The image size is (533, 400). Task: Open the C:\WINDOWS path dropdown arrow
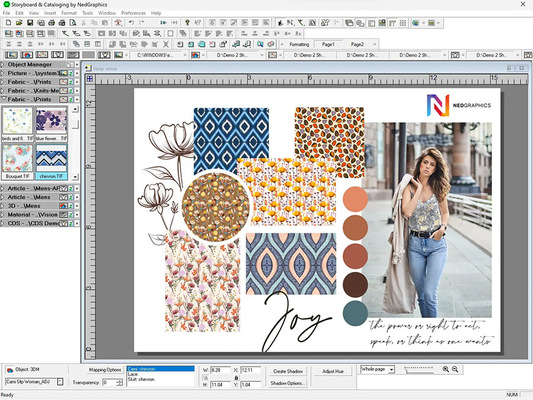click(185, 55)
